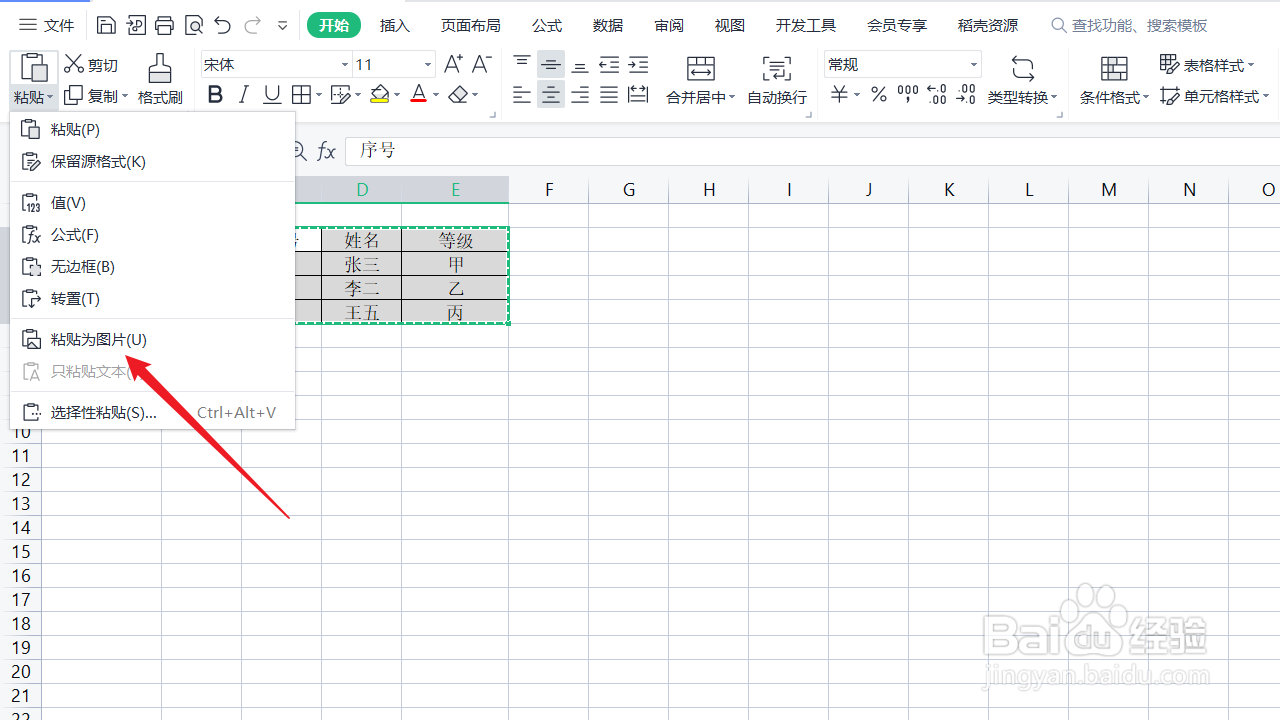1280x720 pixels.
Task: Open the 开发工具 tab
Action: click(806, 25)
